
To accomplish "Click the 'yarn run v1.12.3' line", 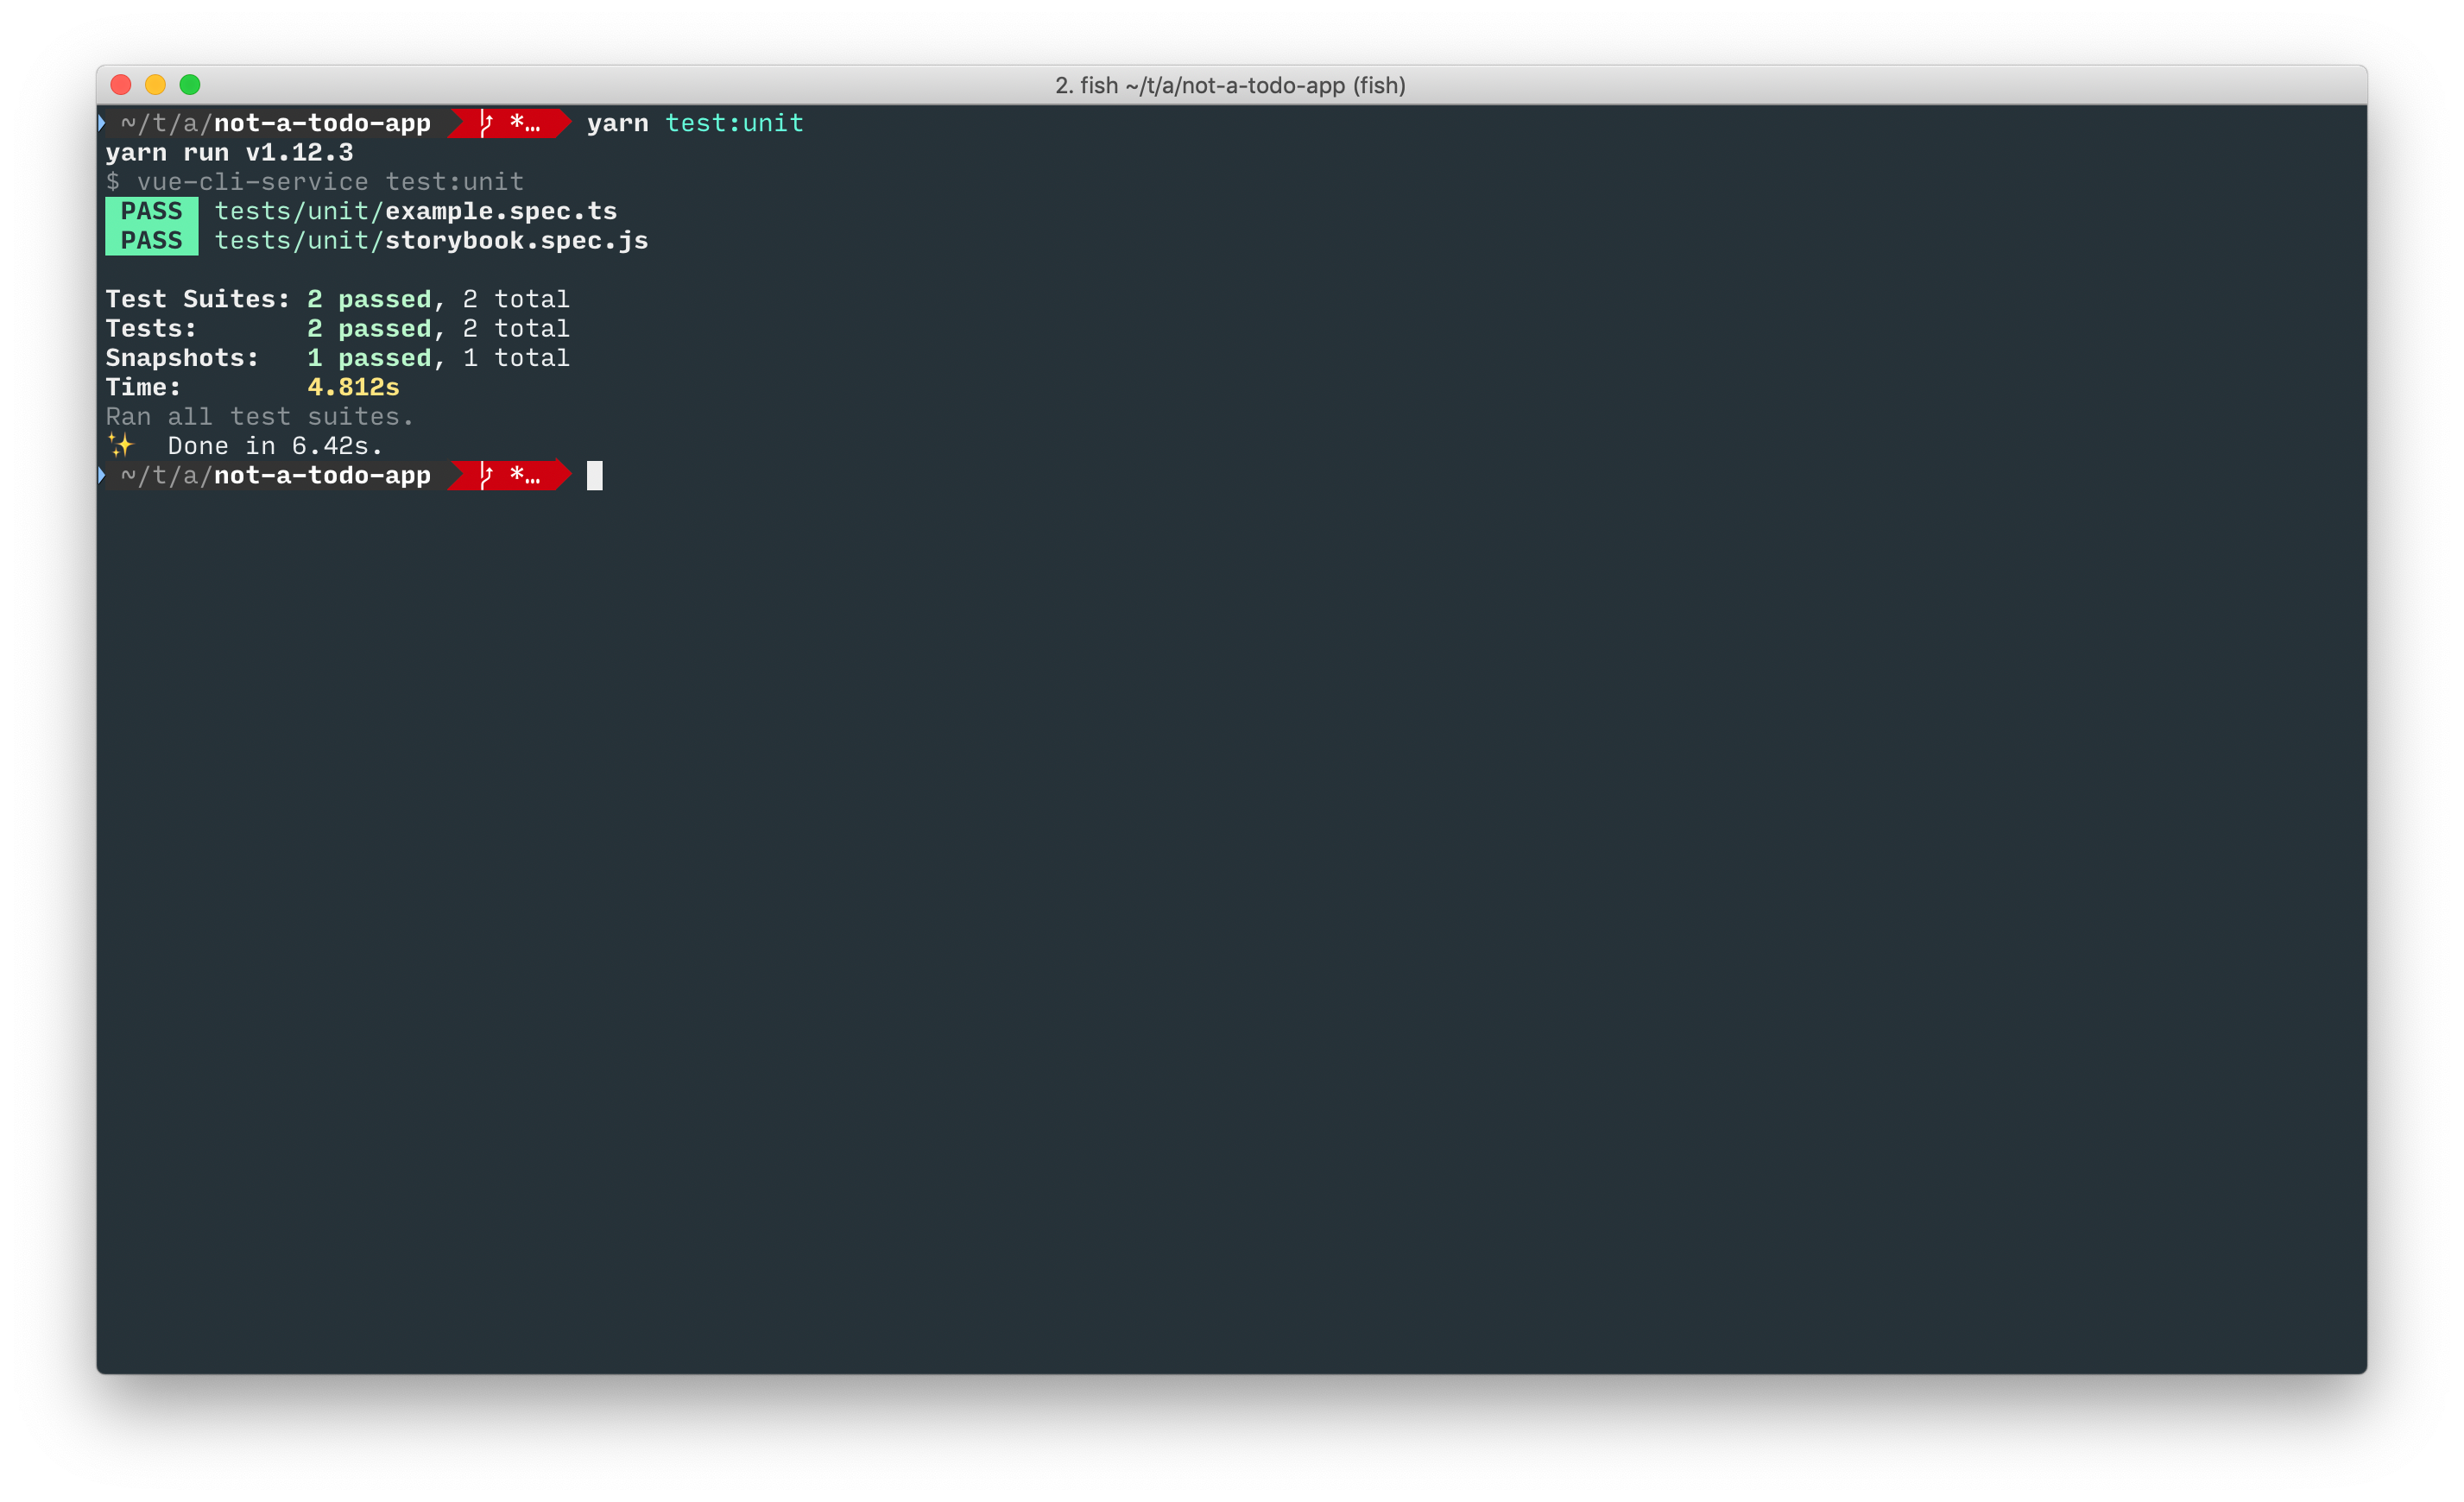I will 229,152.
